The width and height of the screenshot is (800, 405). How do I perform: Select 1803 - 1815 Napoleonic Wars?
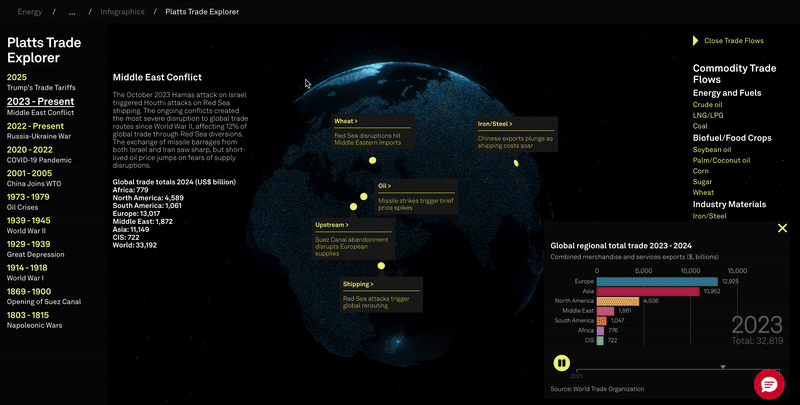[x=34, y=320]
